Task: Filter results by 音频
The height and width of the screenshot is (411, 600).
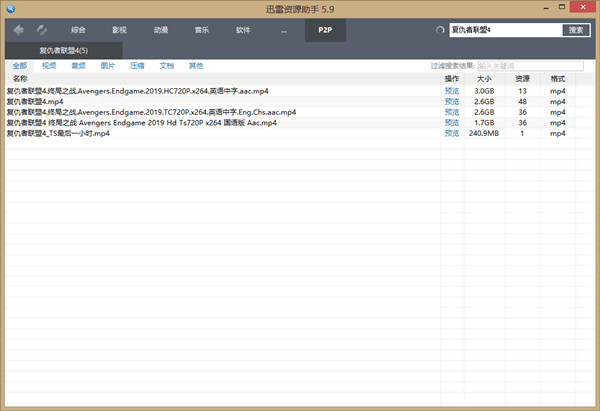Action: tap(78, 66)
